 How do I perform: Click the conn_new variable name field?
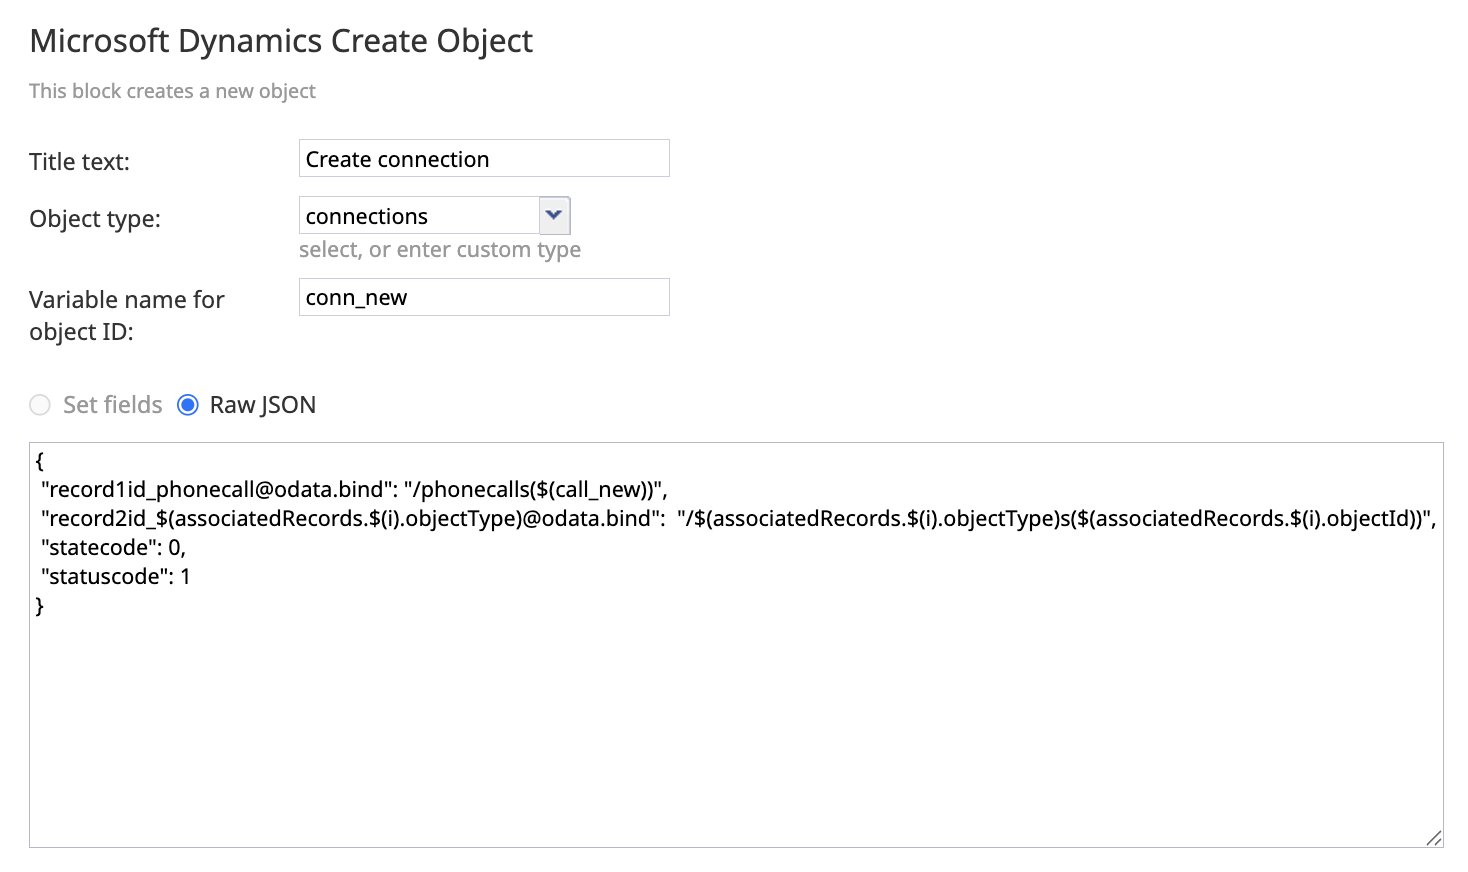[483, 297]
